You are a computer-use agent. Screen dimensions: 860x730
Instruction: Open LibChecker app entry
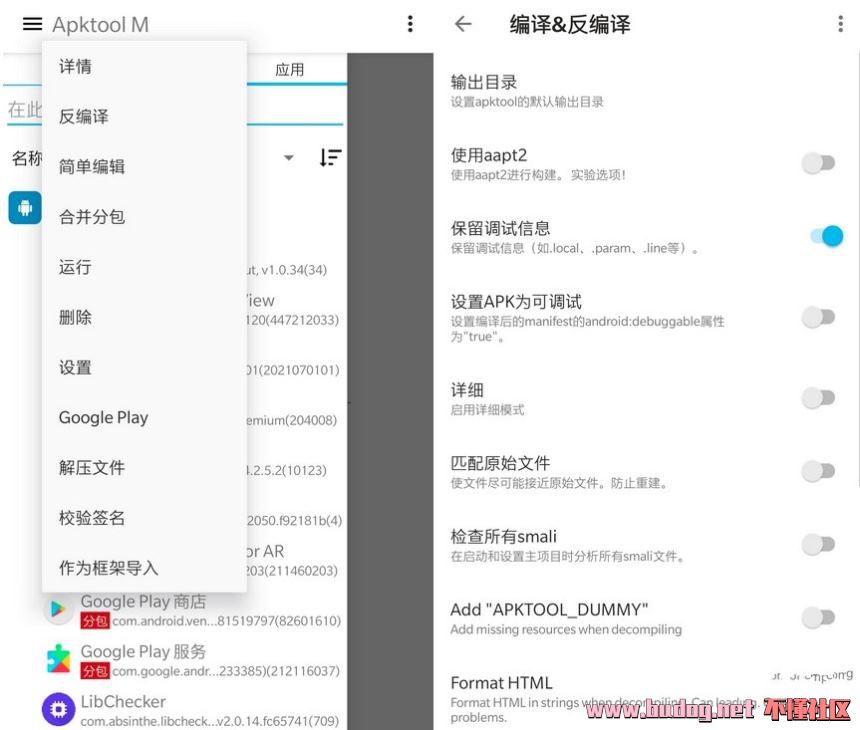(194, 710)
